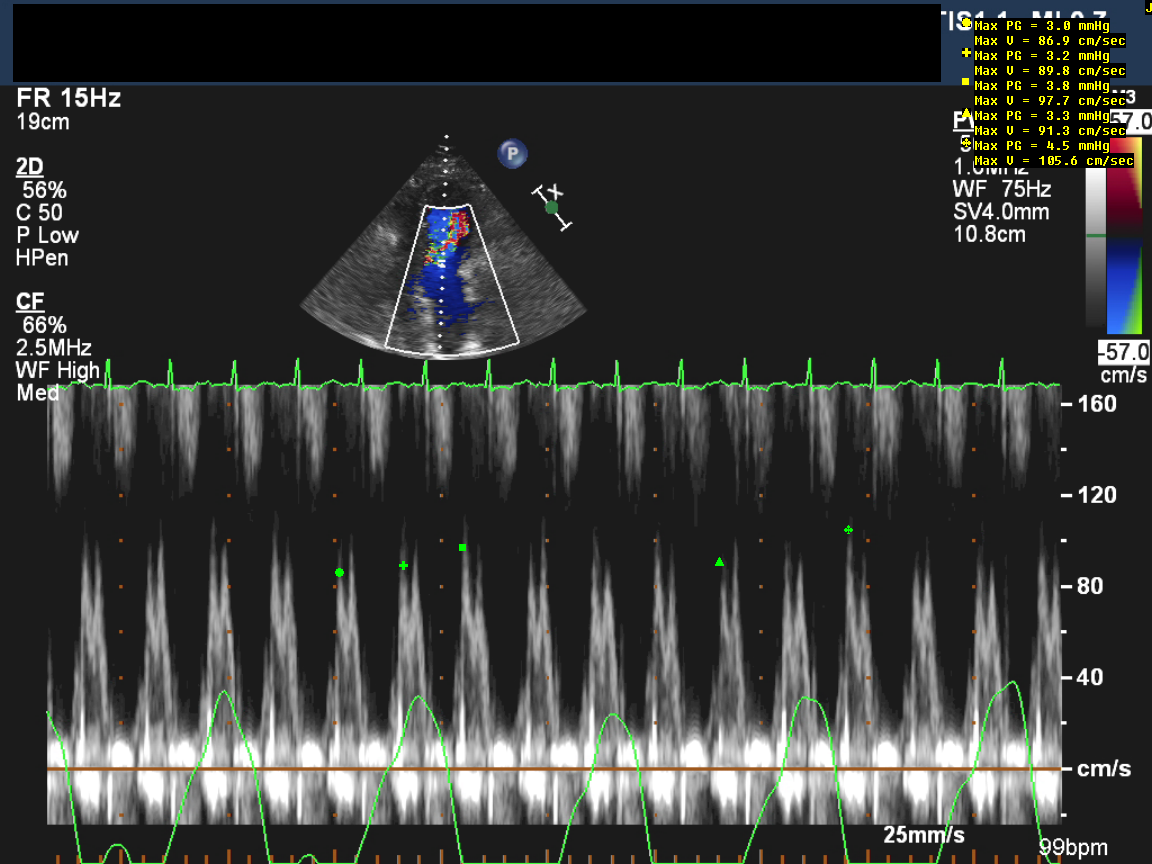Click the grayscale bar's green baseline marker

(1097, 236)
